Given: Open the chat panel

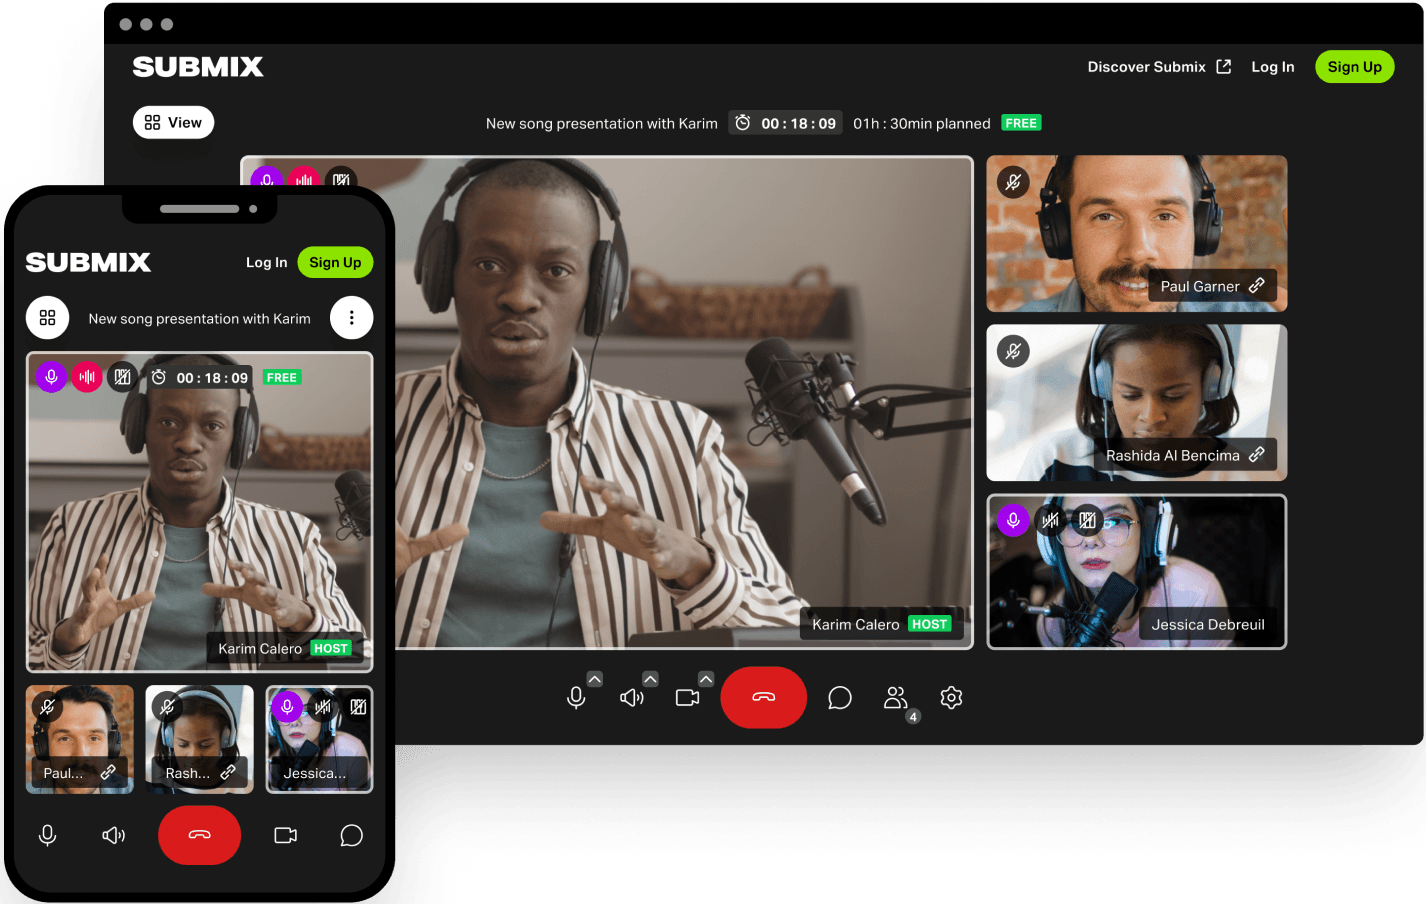Looking at the screenshot, I should tap(840, 697).
